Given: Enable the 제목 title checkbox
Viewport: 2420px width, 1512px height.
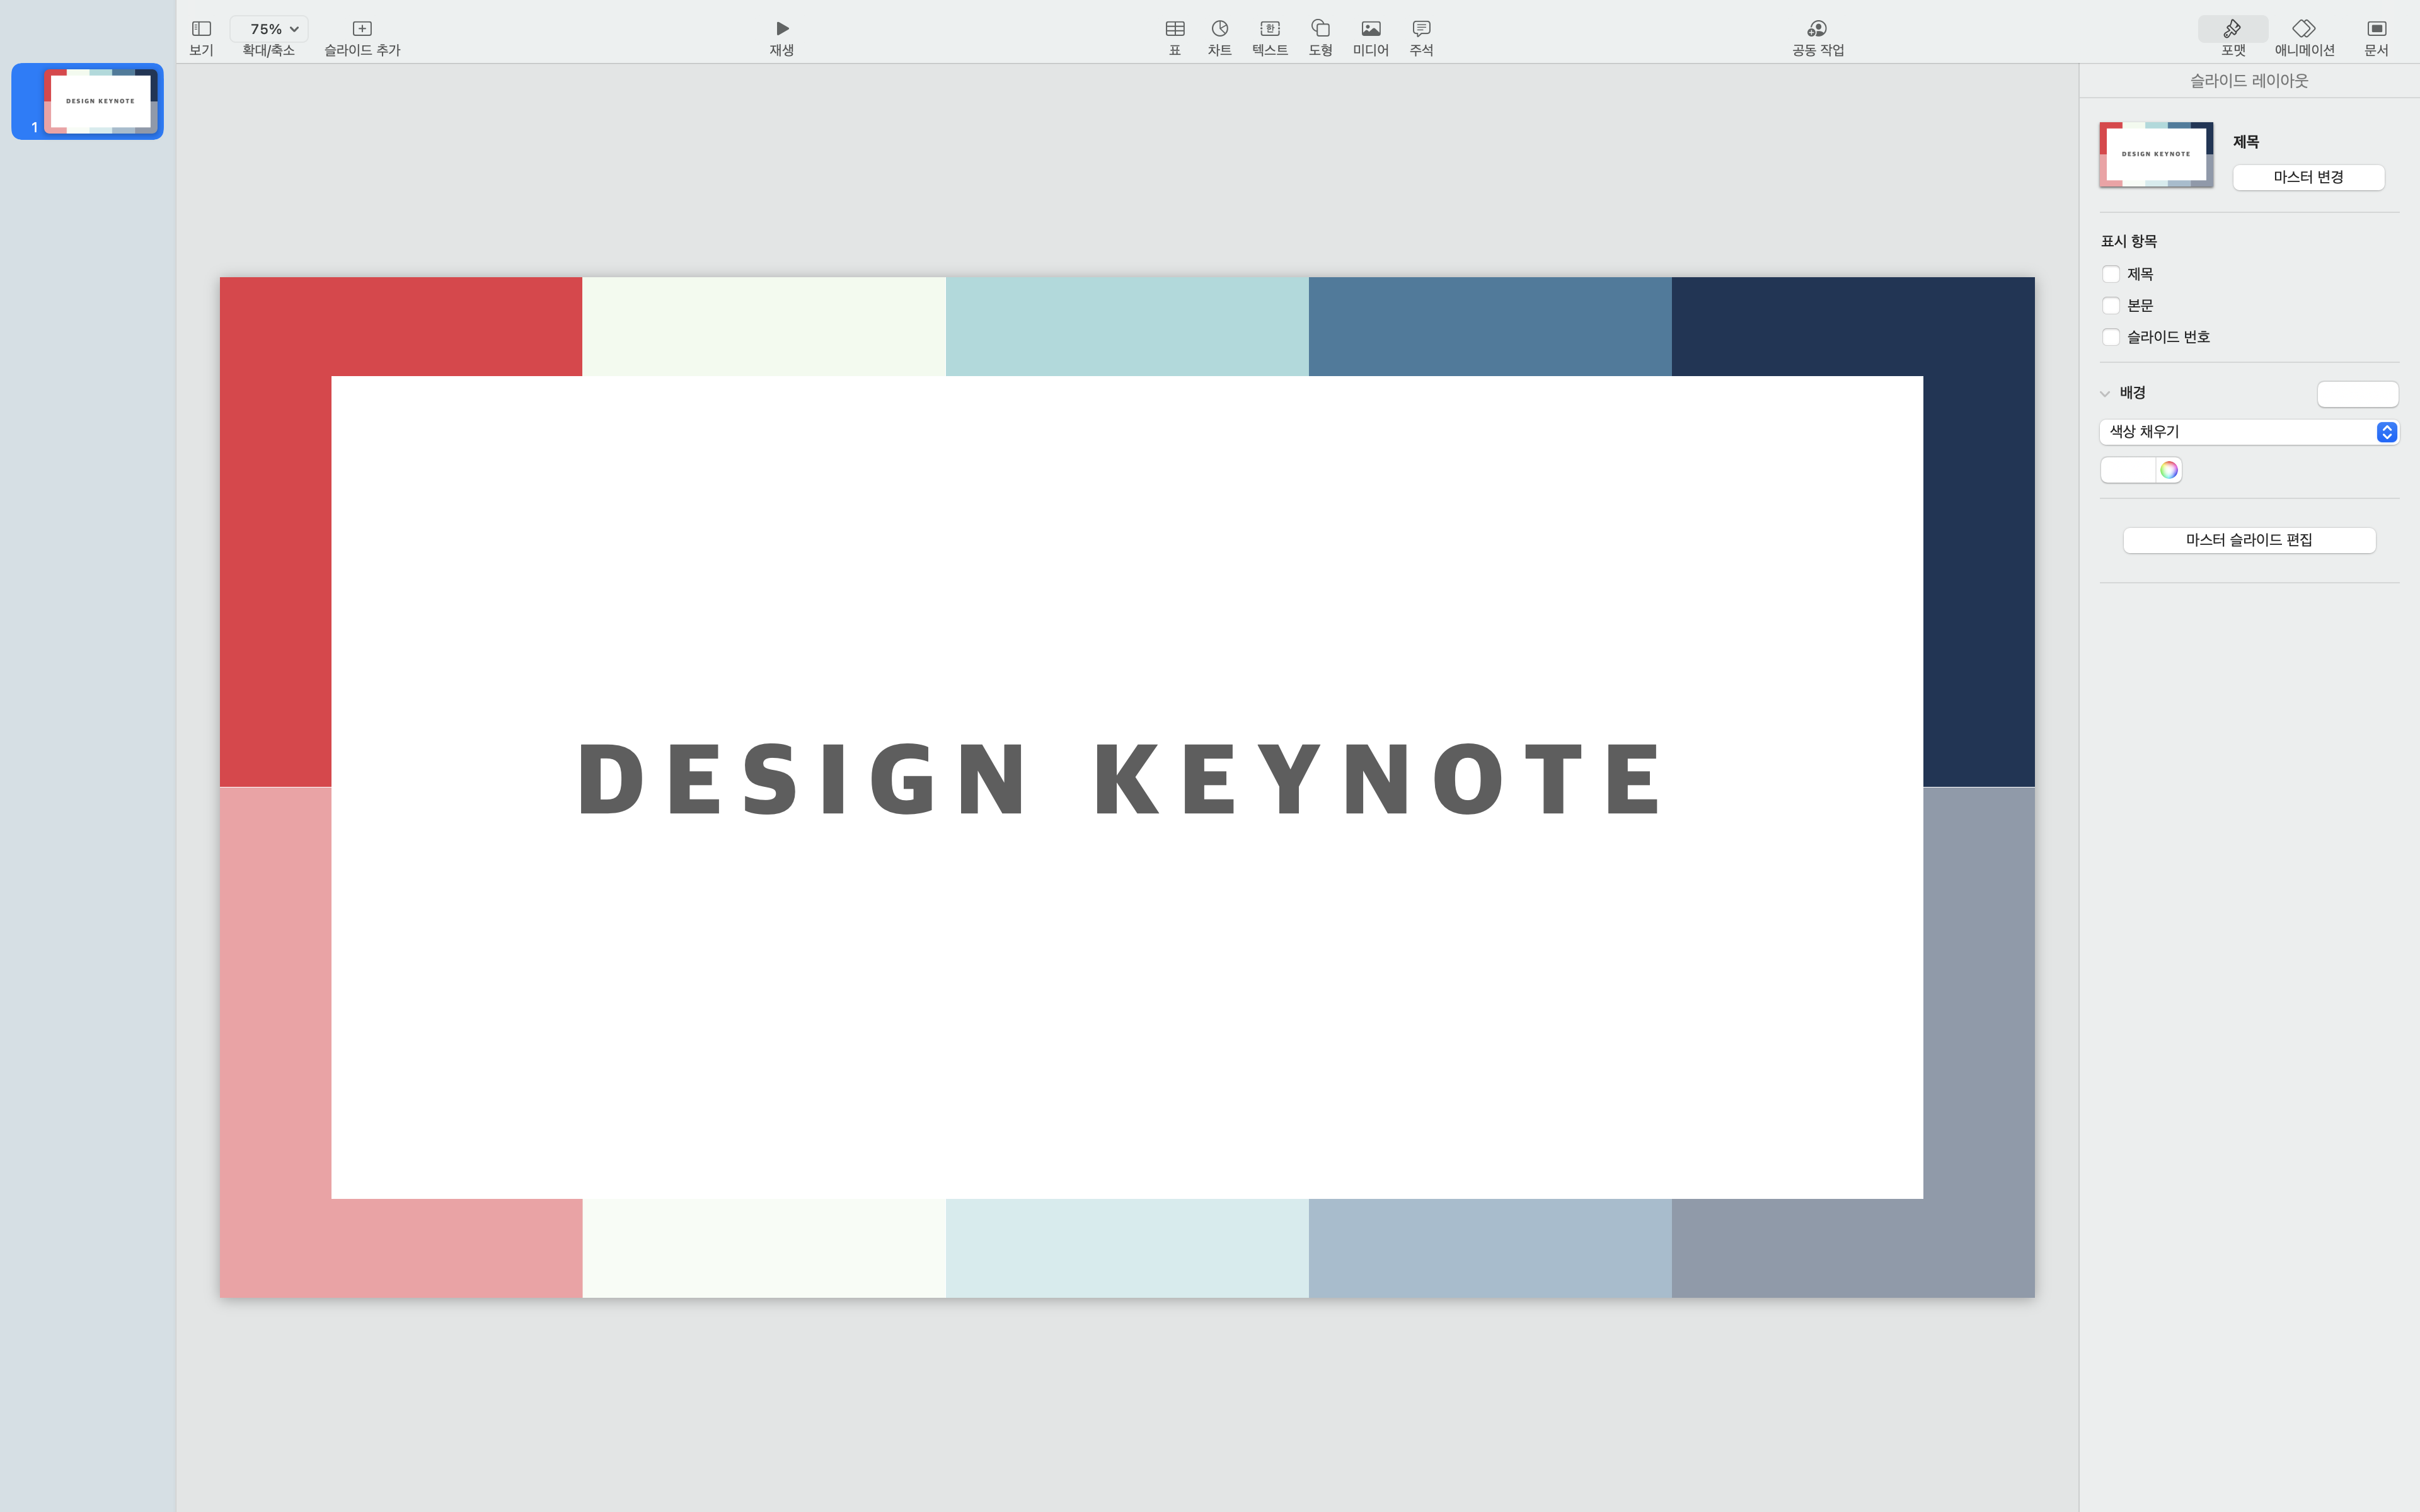Looking at the screenshot, I should click(x=2111, y=274).
